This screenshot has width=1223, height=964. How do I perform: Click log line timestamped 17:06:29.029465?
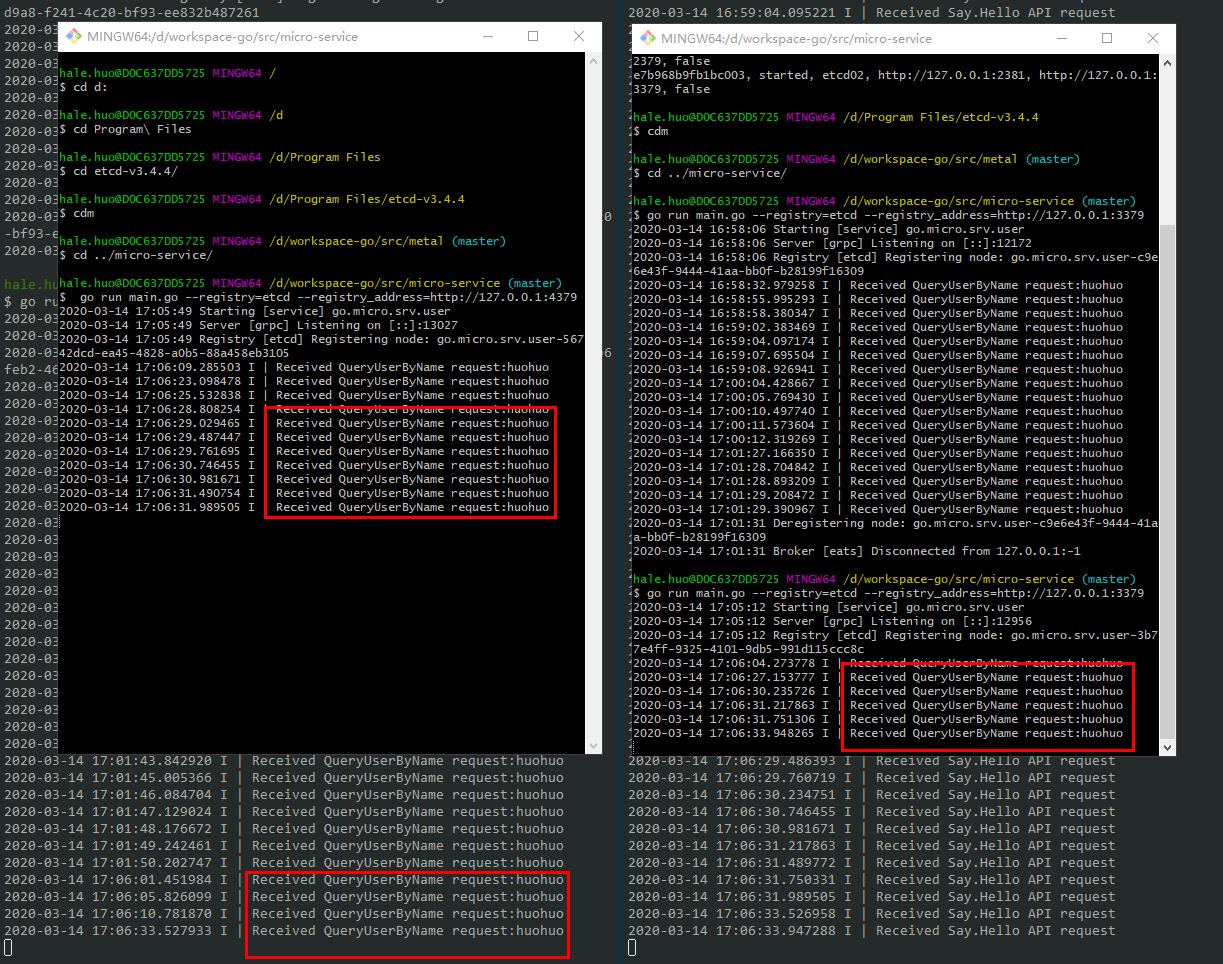(304, 423)
